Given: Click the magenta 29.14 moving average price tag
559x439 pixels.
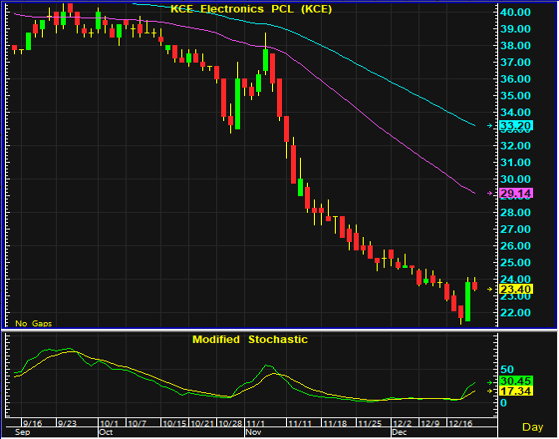Looking at the screenshot, I should tap(516, 193).
